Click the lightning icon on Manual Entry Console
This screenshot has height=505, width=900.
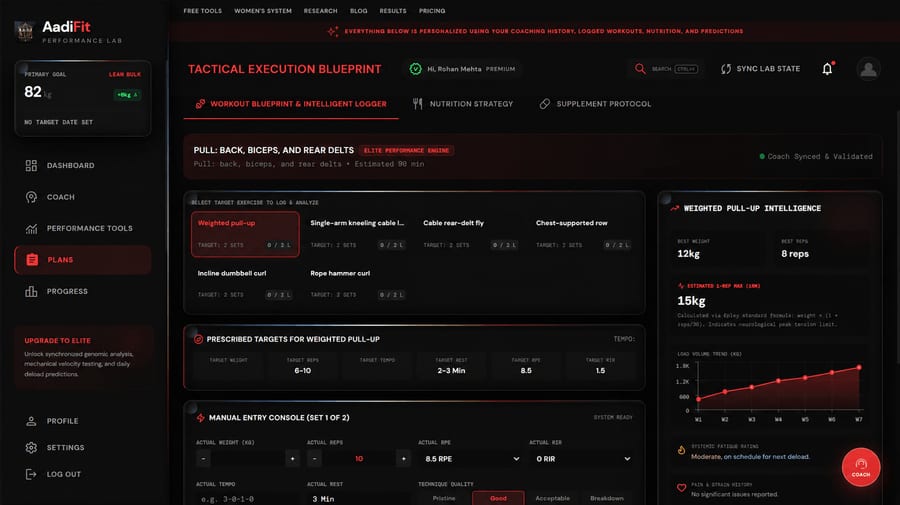coord(200,418)
